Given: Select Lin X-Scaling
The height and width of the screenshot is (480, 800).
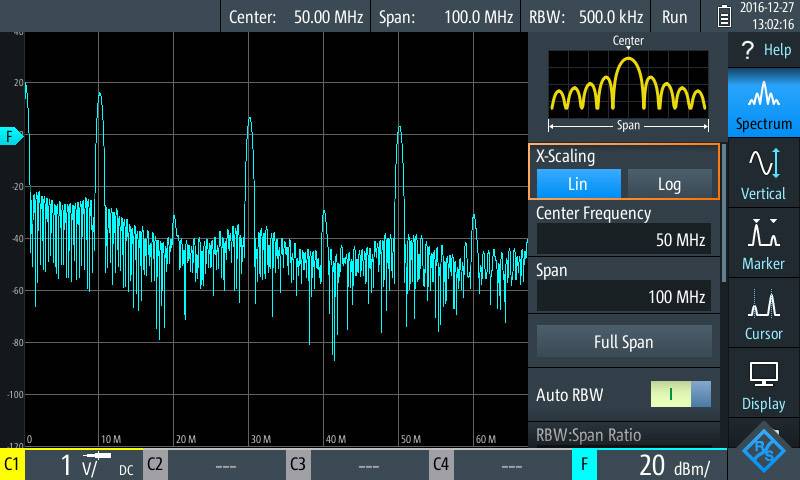Looking at the screenshot, I should tap(578, 184).
